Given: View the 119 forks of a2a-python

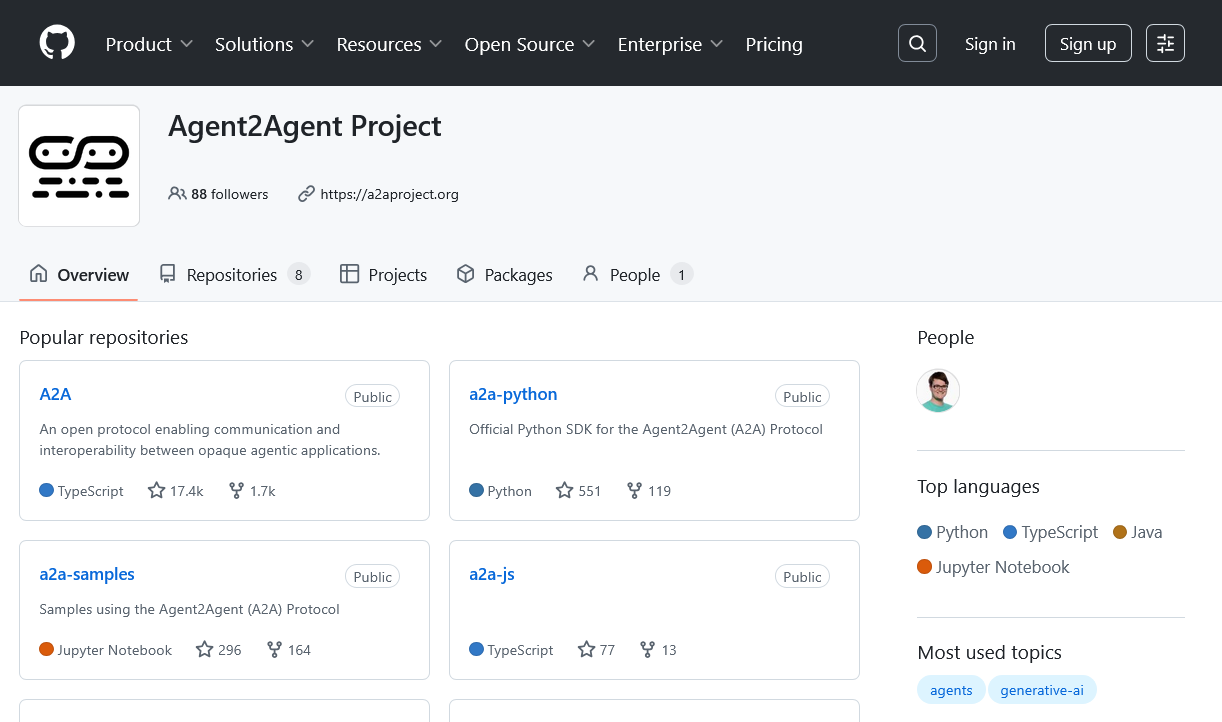Looking at the screenshot, I should [x=648, y=491].
